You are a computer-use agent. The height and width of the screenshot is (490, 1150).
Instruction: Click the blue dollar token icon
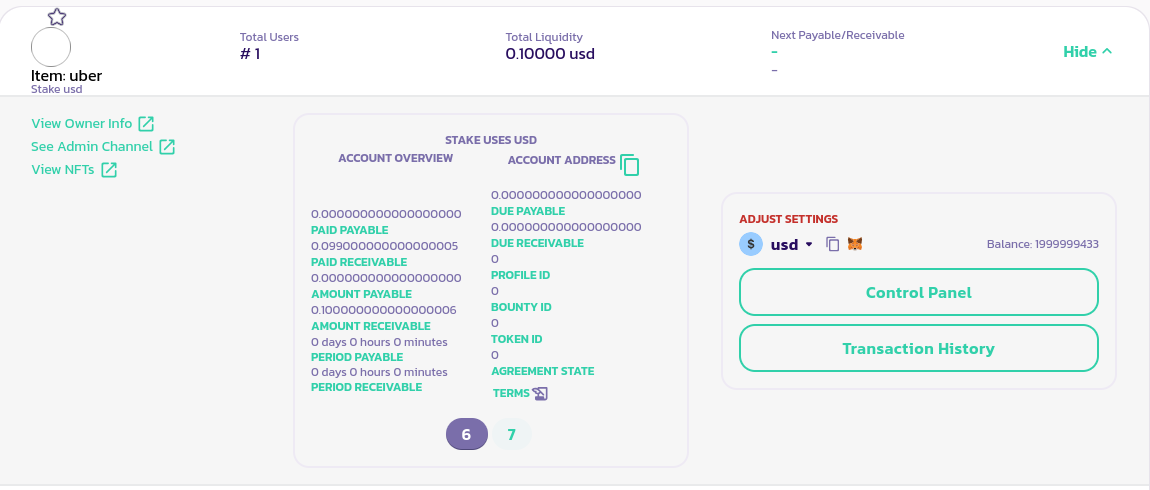tap(751, 244)
